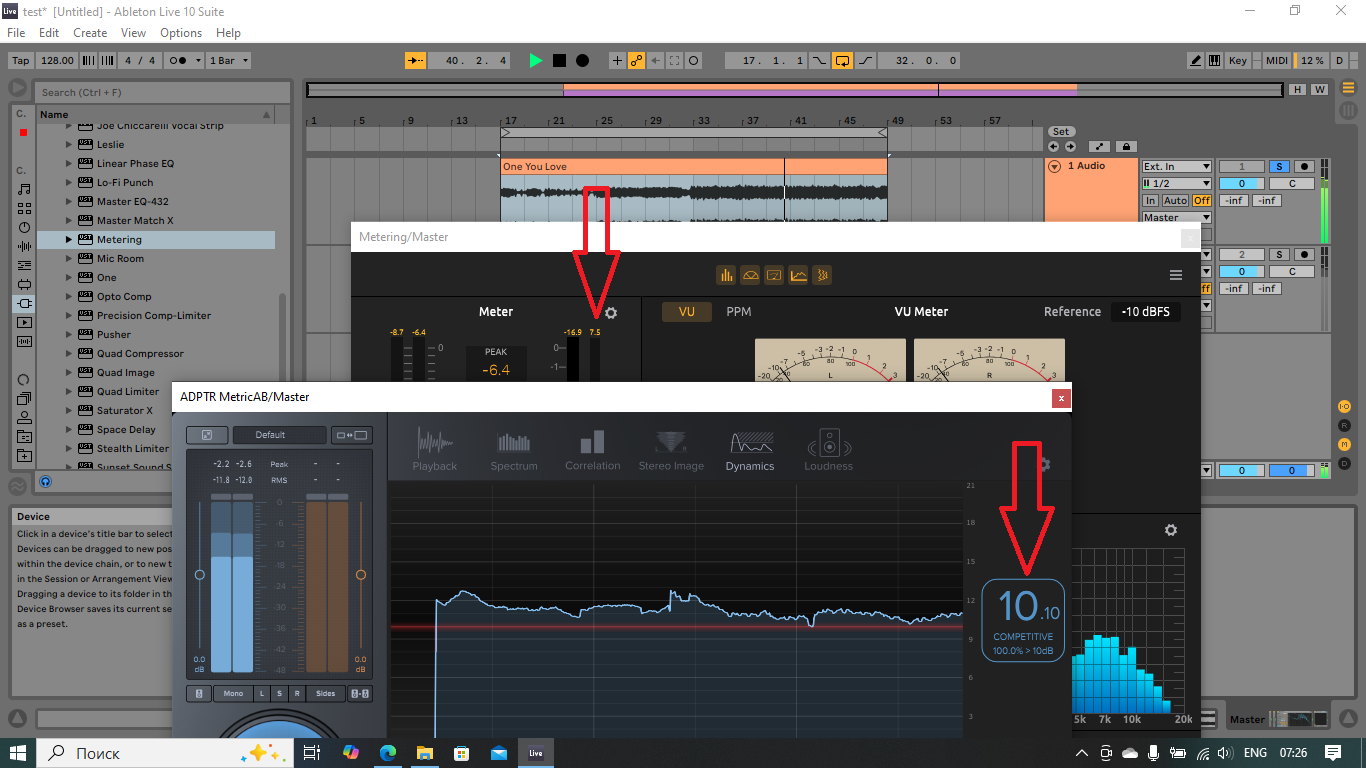Start playback with the green Play button
Image resolution: width=1366 pixels, height=768 pixels.
536,61
